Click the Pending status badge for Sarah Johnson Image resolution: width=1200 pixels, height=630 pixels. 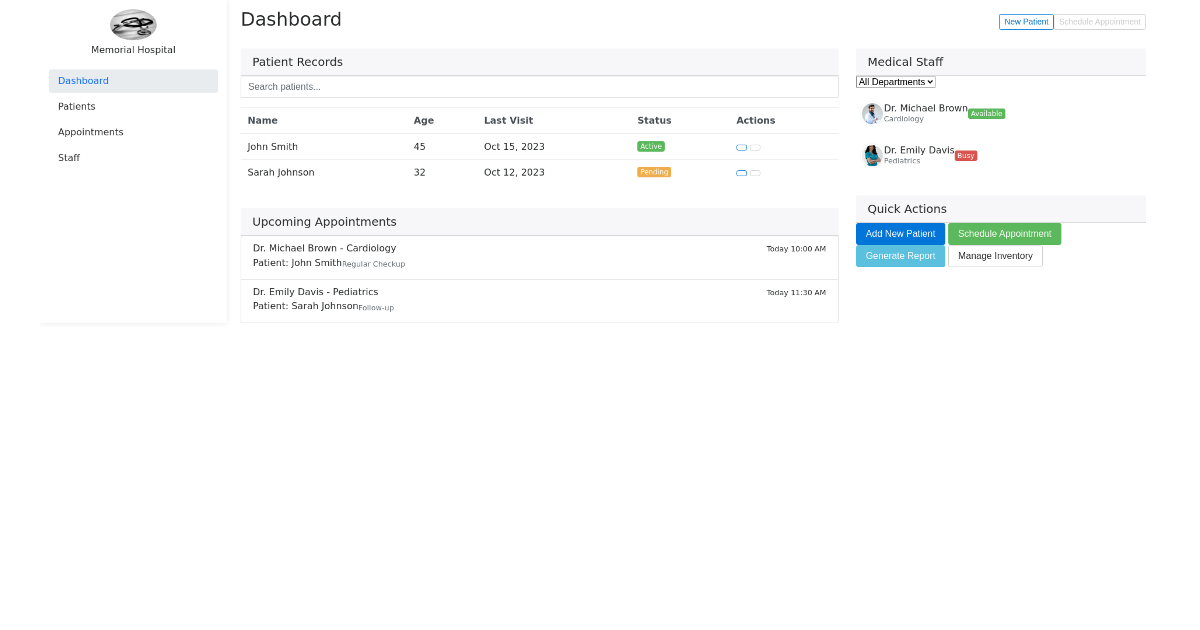click(x=654, y=171)
